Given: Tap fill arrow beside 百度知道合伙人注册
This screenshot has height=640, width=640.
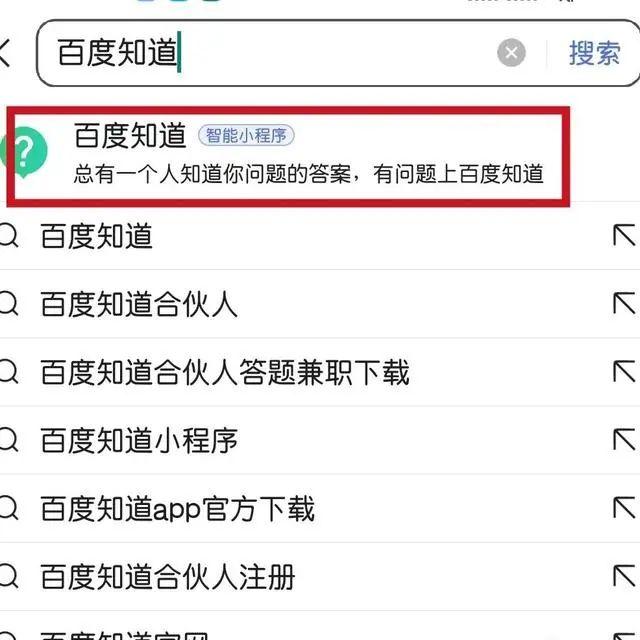Looking at the screenshot, I should 624,576.
